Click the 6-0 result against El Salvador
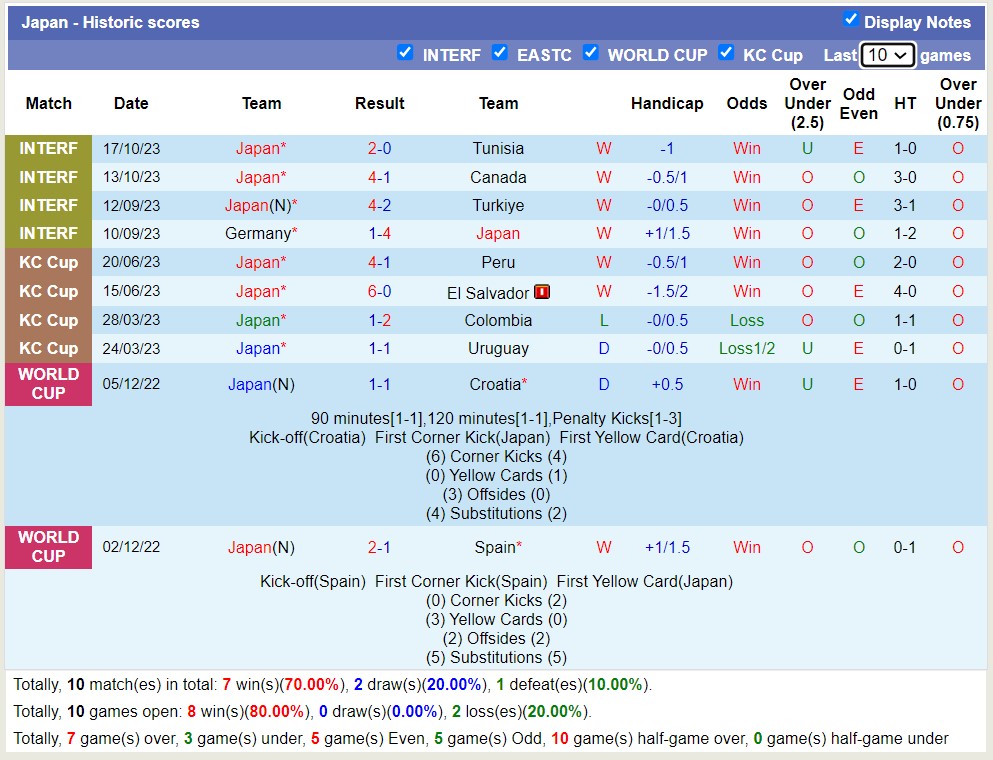This screenshot has height=760, width=993. click(x=379, y=292)
